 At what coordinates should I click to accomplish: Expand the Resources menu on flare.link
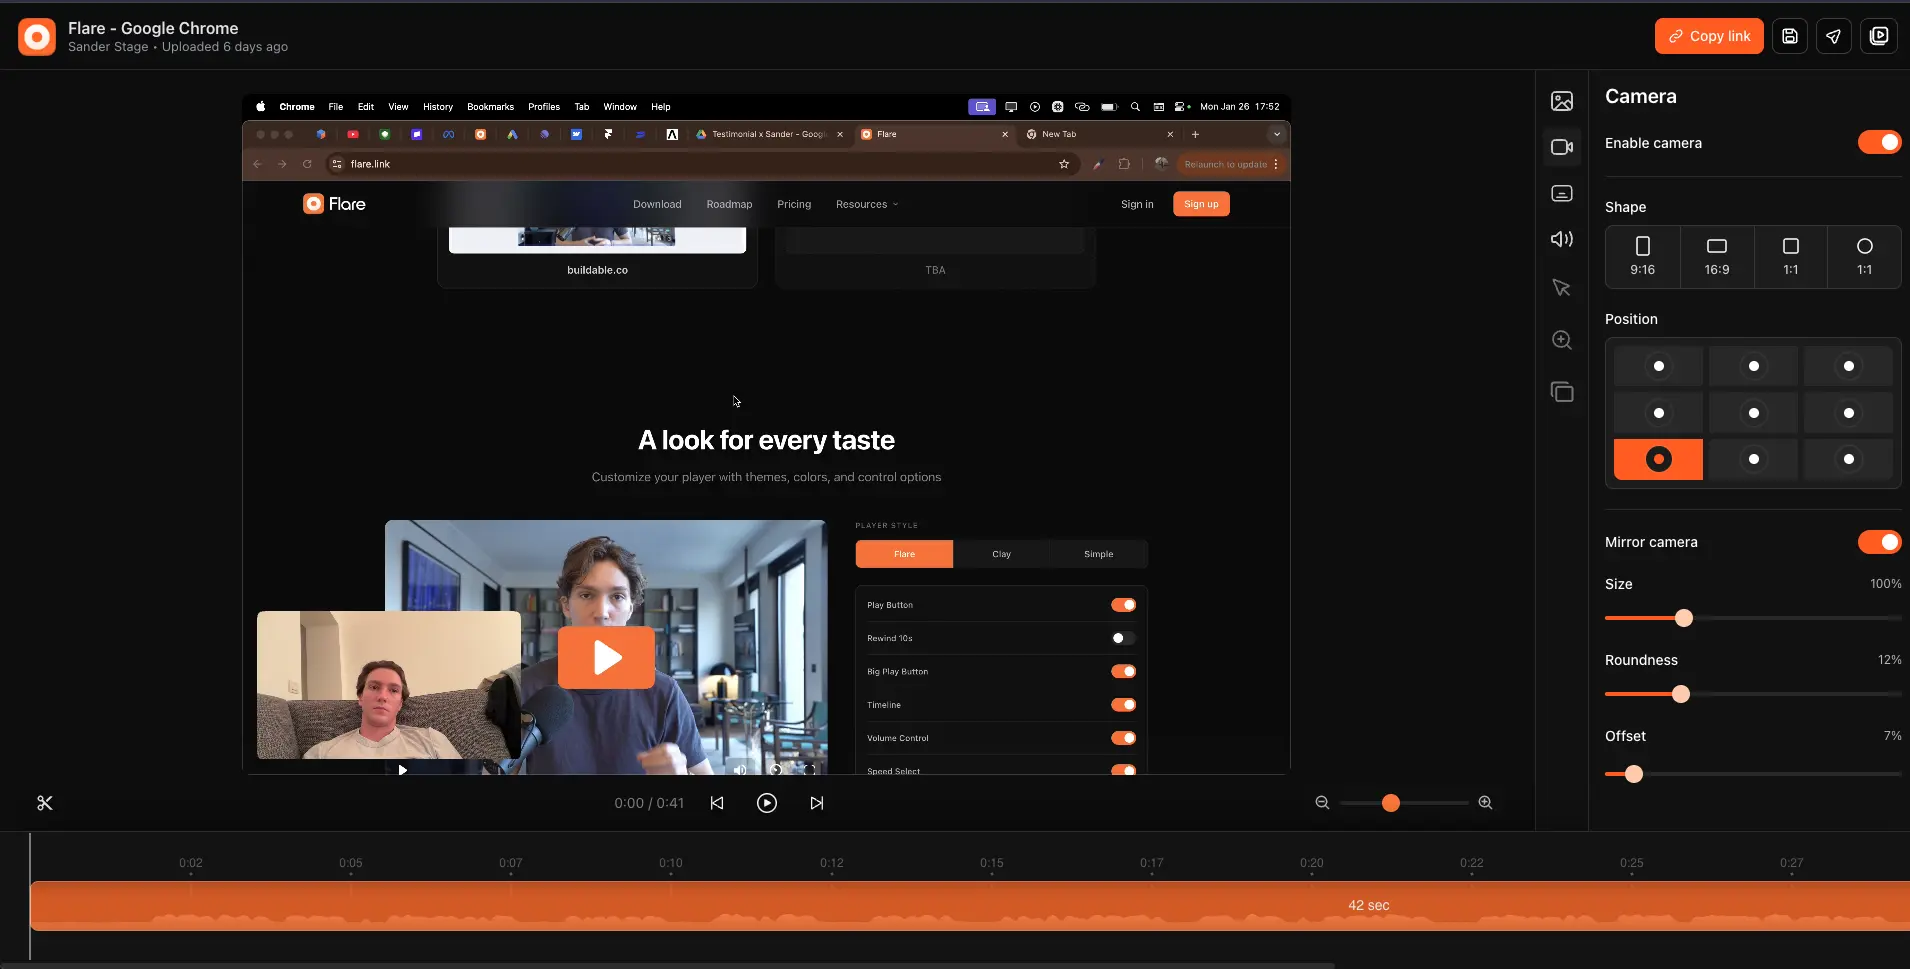click(866, 204)
